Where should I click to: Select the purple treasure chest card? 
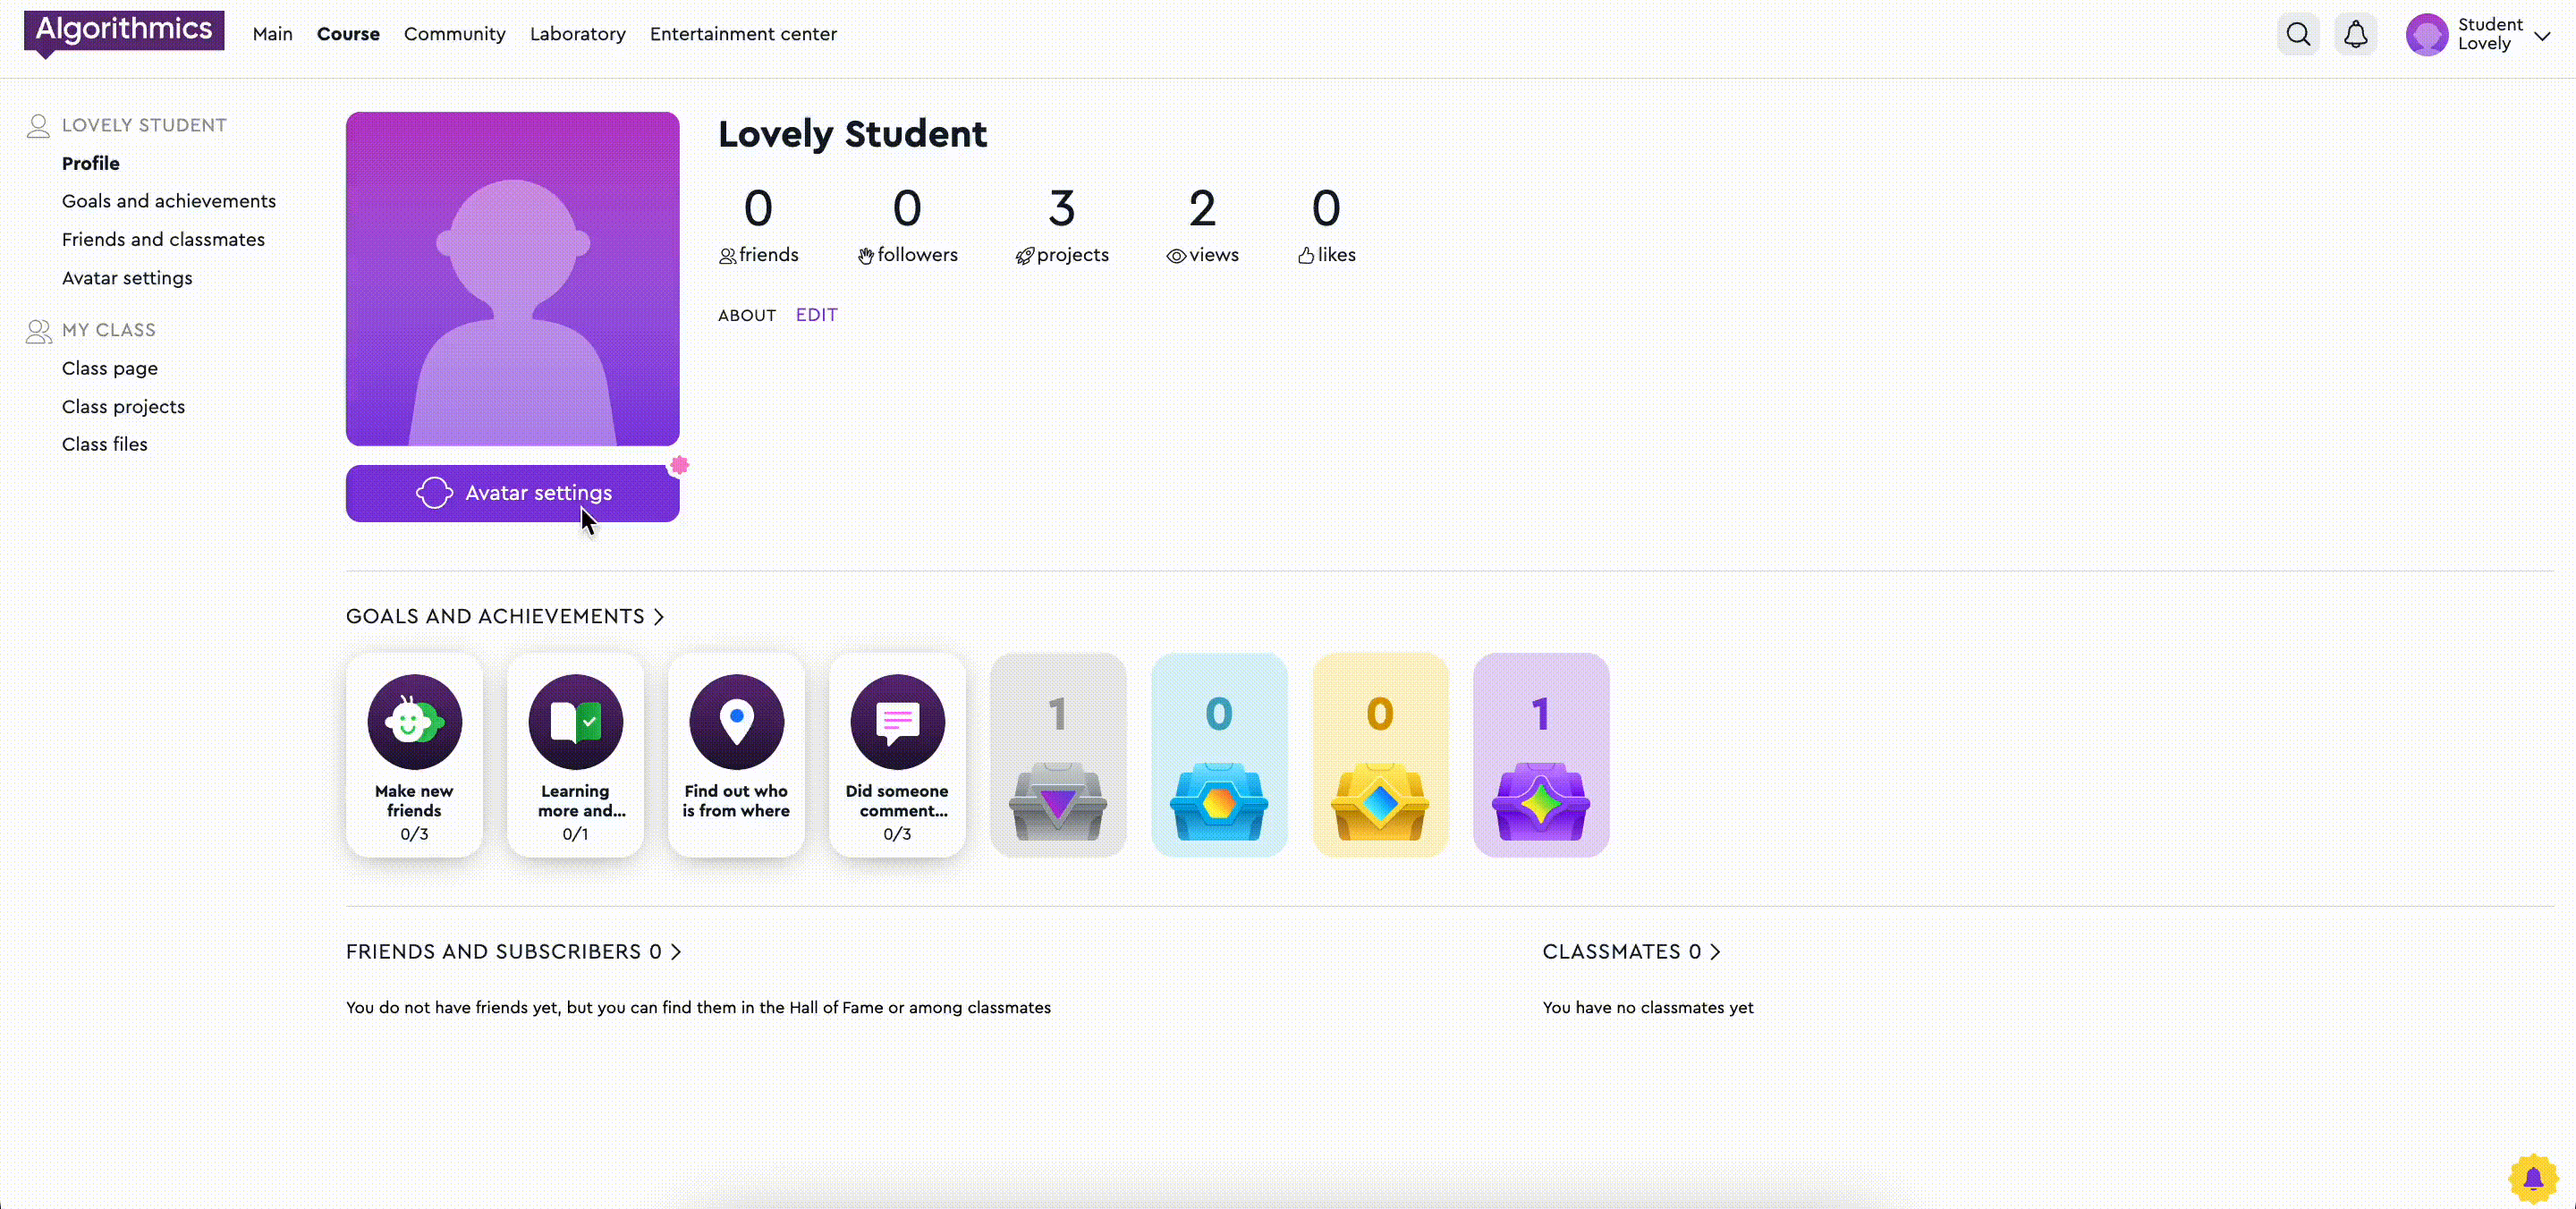(1541, 755)
